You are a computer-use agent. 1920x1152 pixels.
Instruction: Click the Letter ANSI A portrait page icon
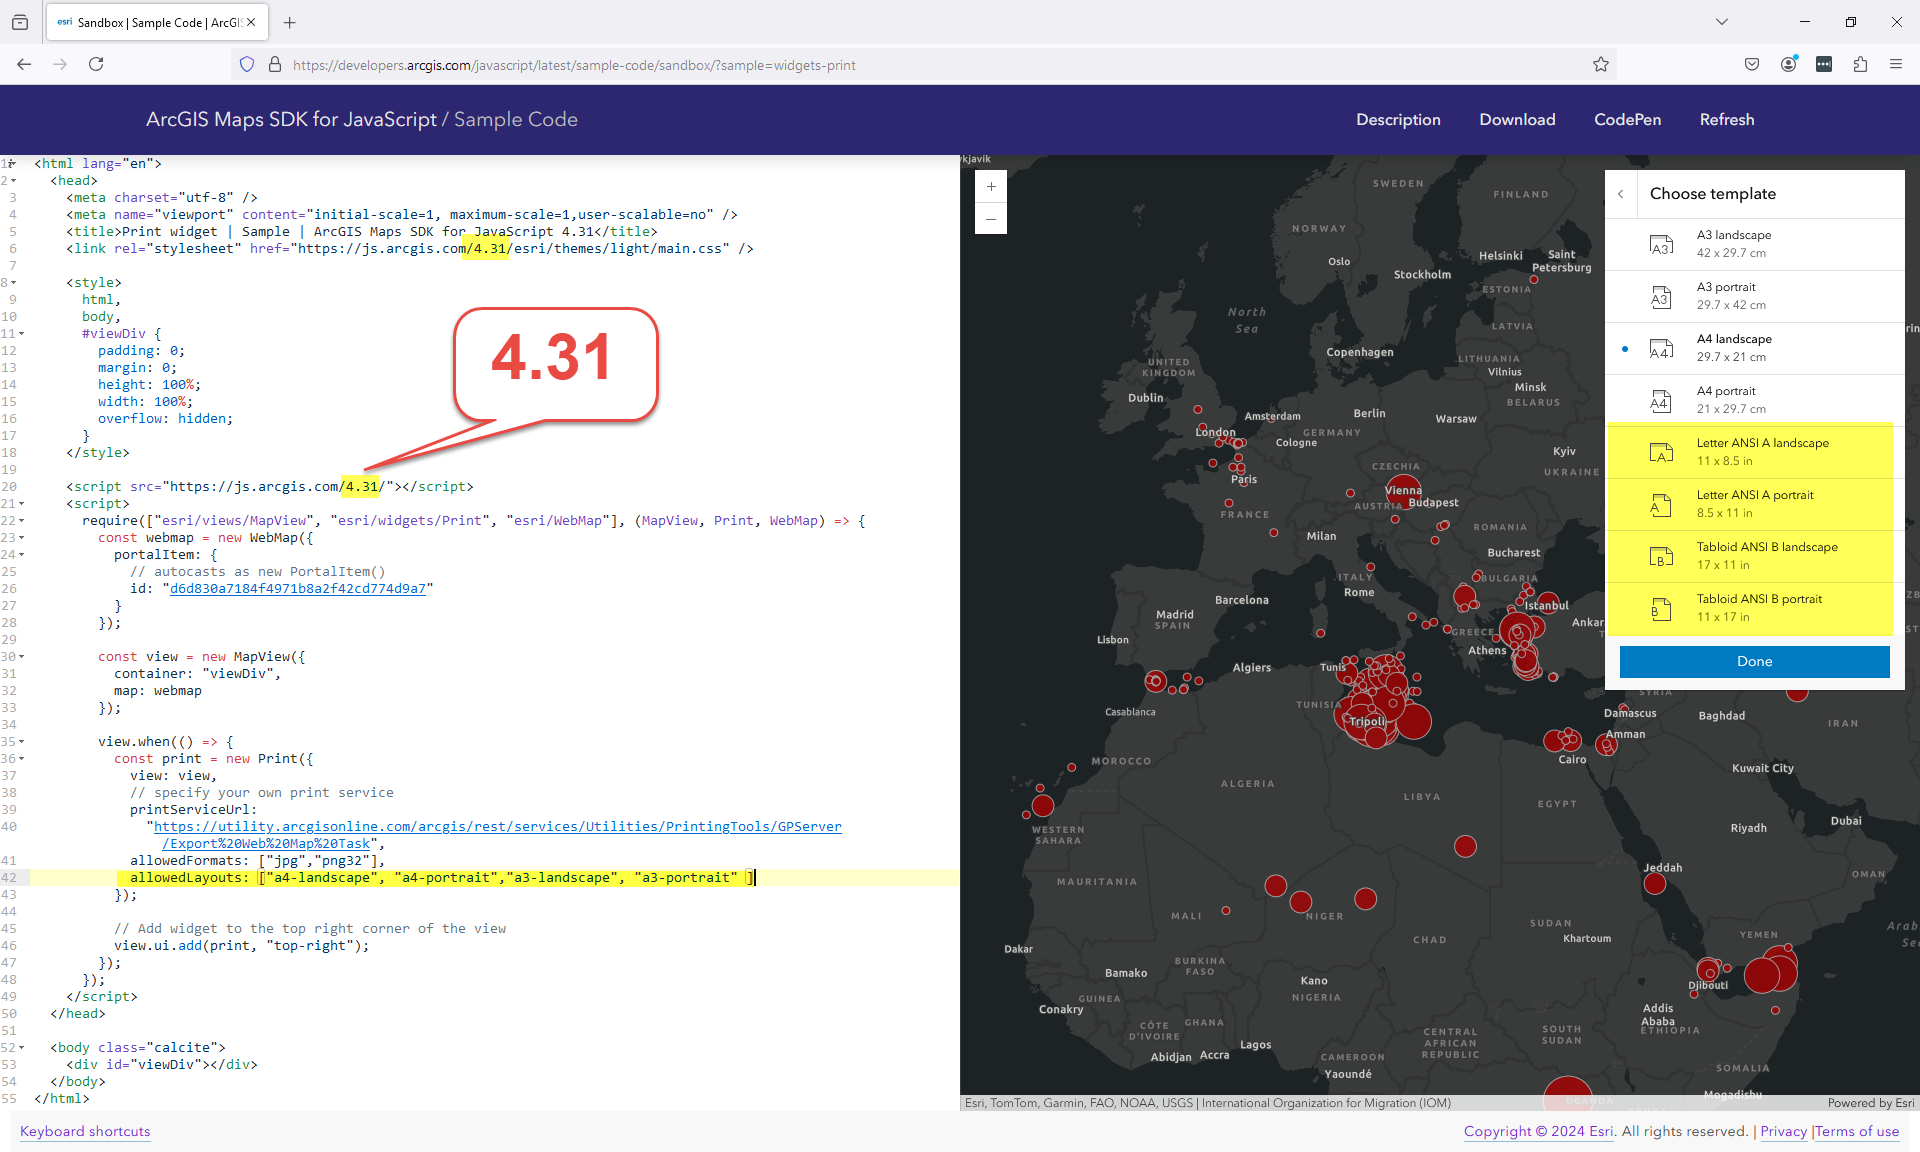click(x=1661, y=504)
